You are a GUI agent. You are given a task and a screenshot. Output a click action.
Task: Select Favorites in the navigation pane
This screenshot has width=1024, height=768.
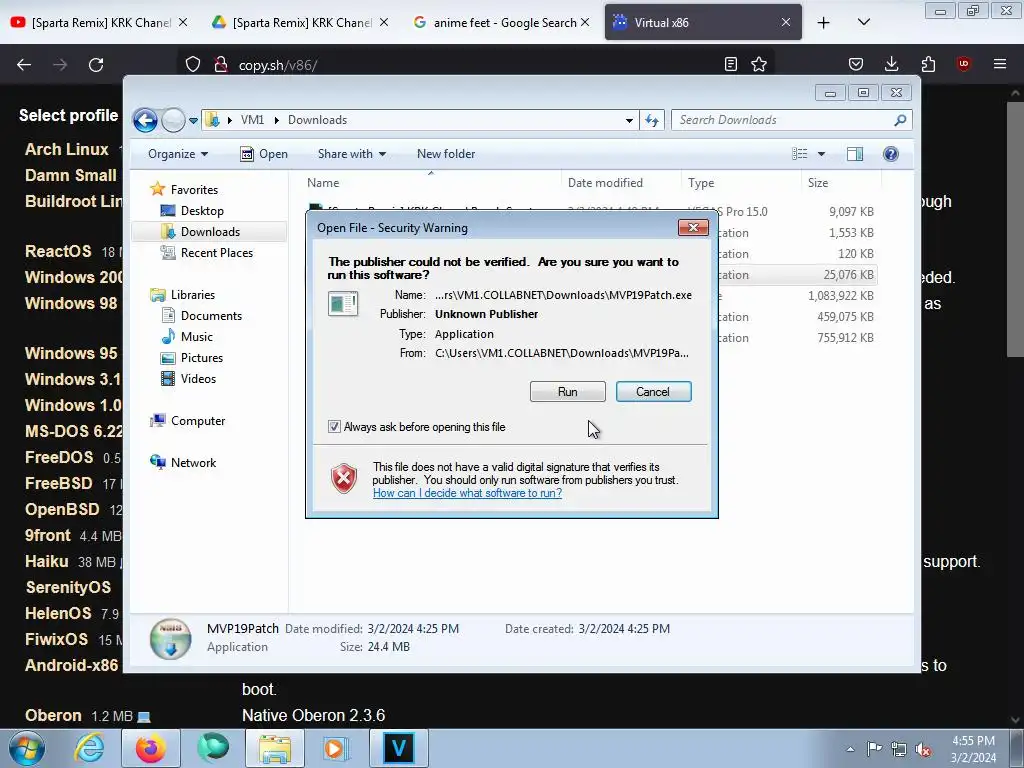(x=194, y=189)
